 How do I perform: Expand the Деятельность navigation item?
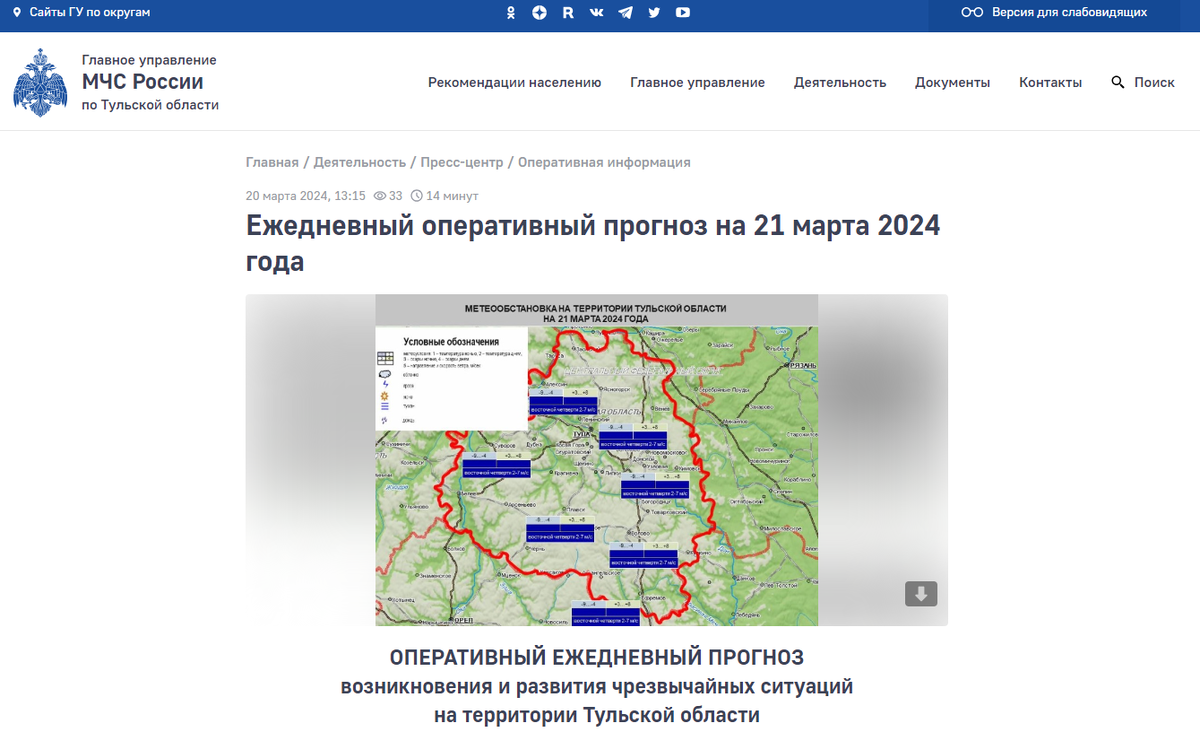839,82
